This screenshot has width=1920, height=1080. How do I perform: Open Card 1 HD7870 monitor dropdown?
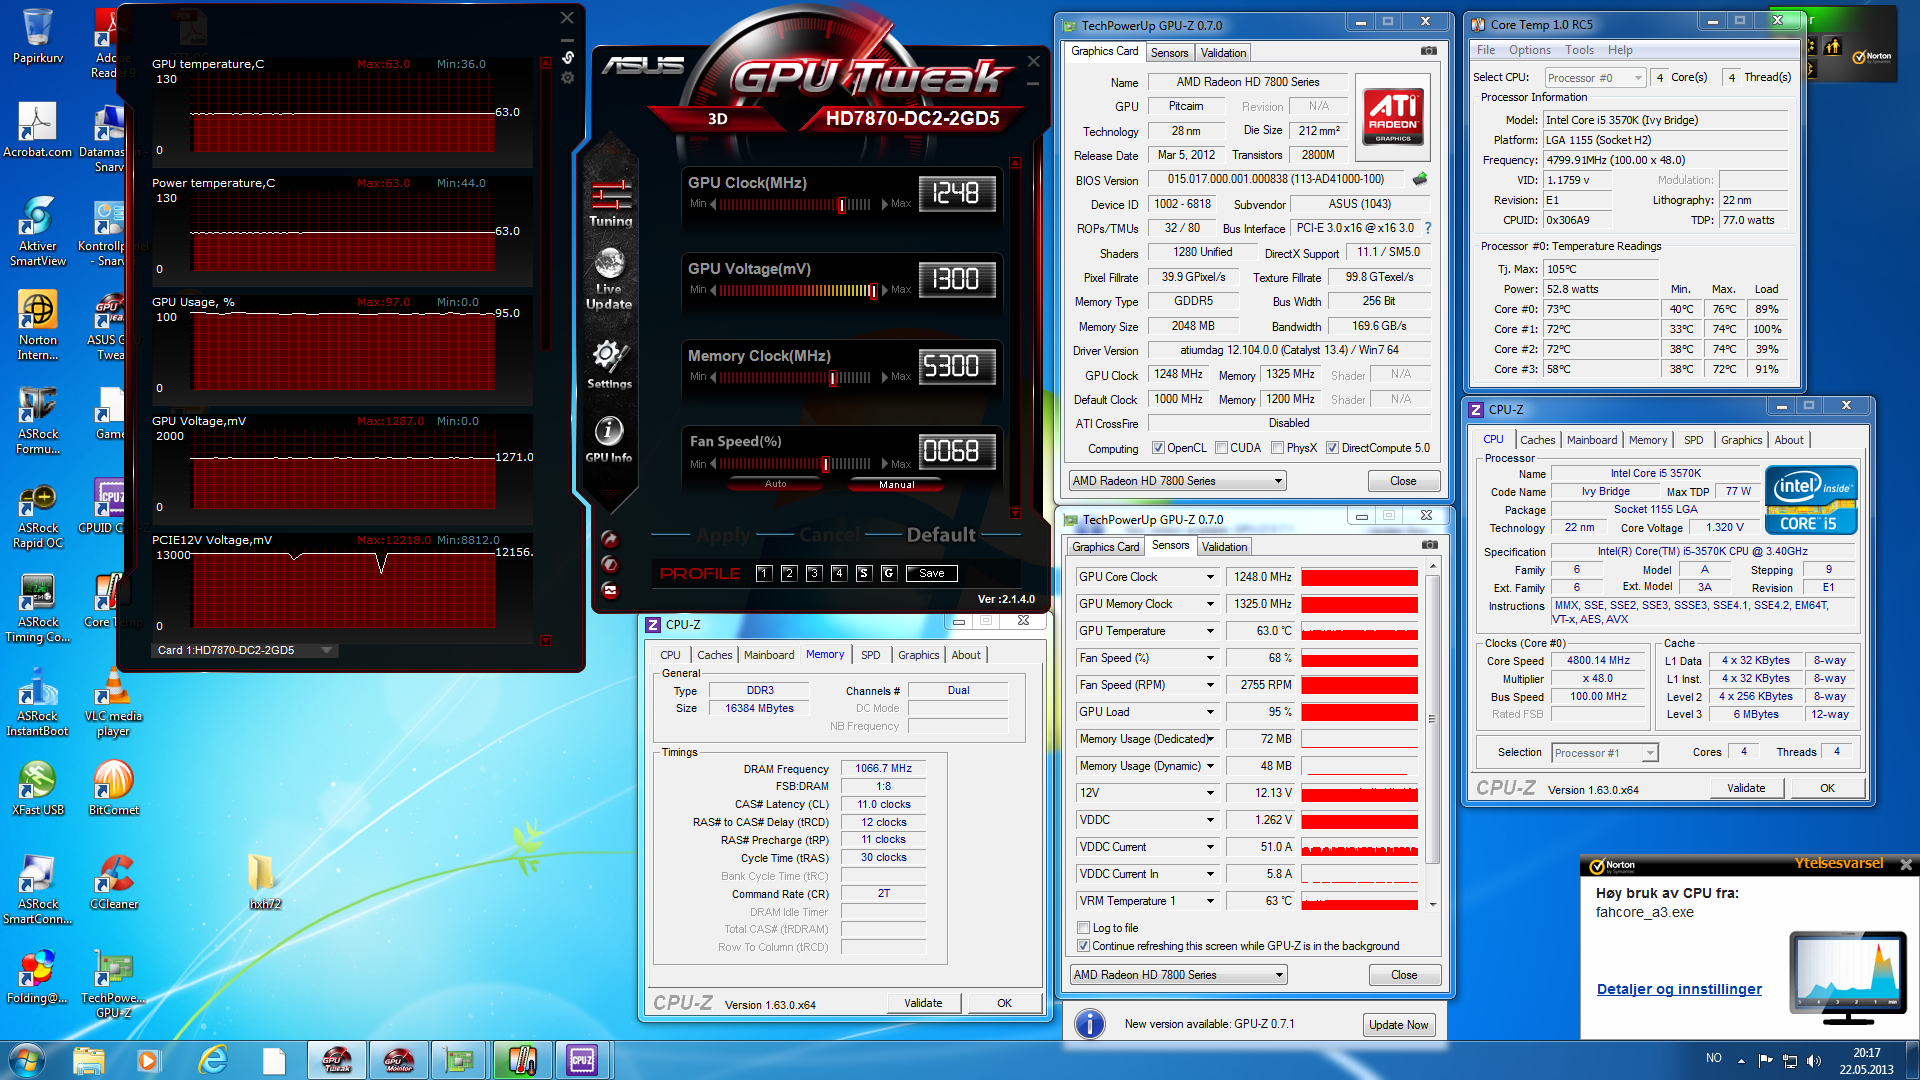click(245, 650)
